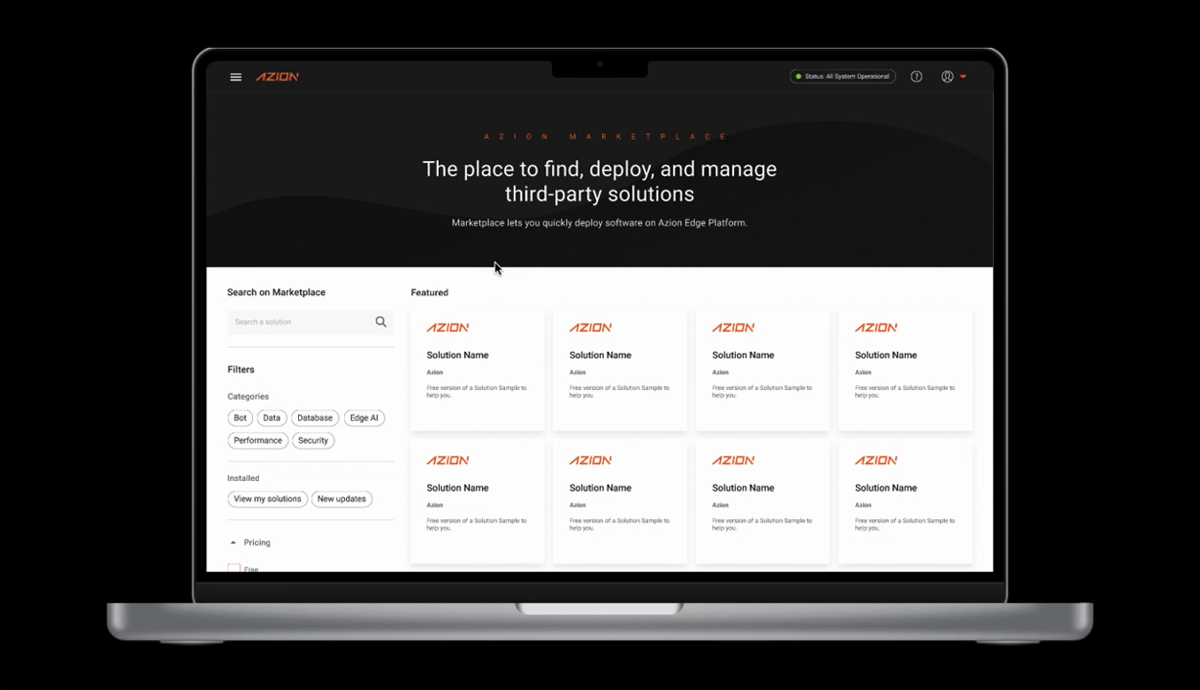Filter by the Edge AI category

coord(364,418)
